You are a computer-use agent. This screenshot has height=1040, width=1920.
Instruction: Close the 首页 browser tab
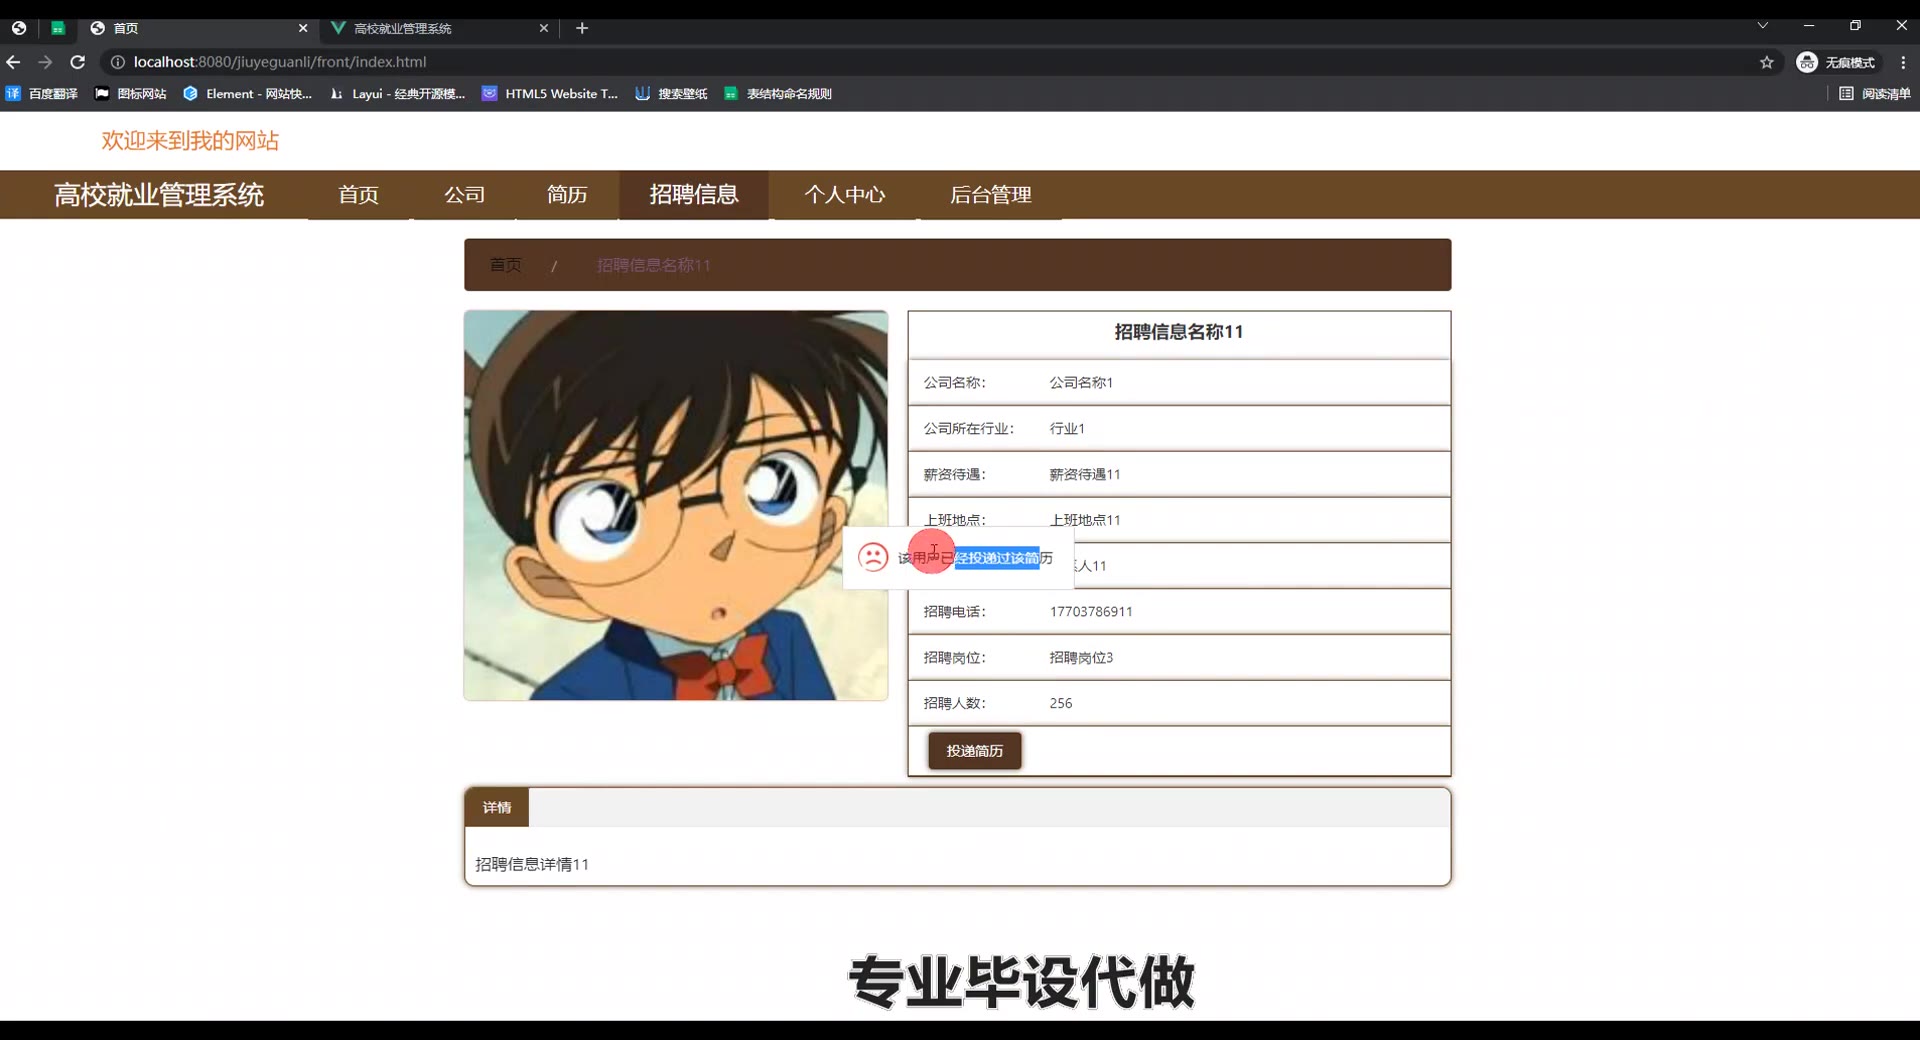303,28
